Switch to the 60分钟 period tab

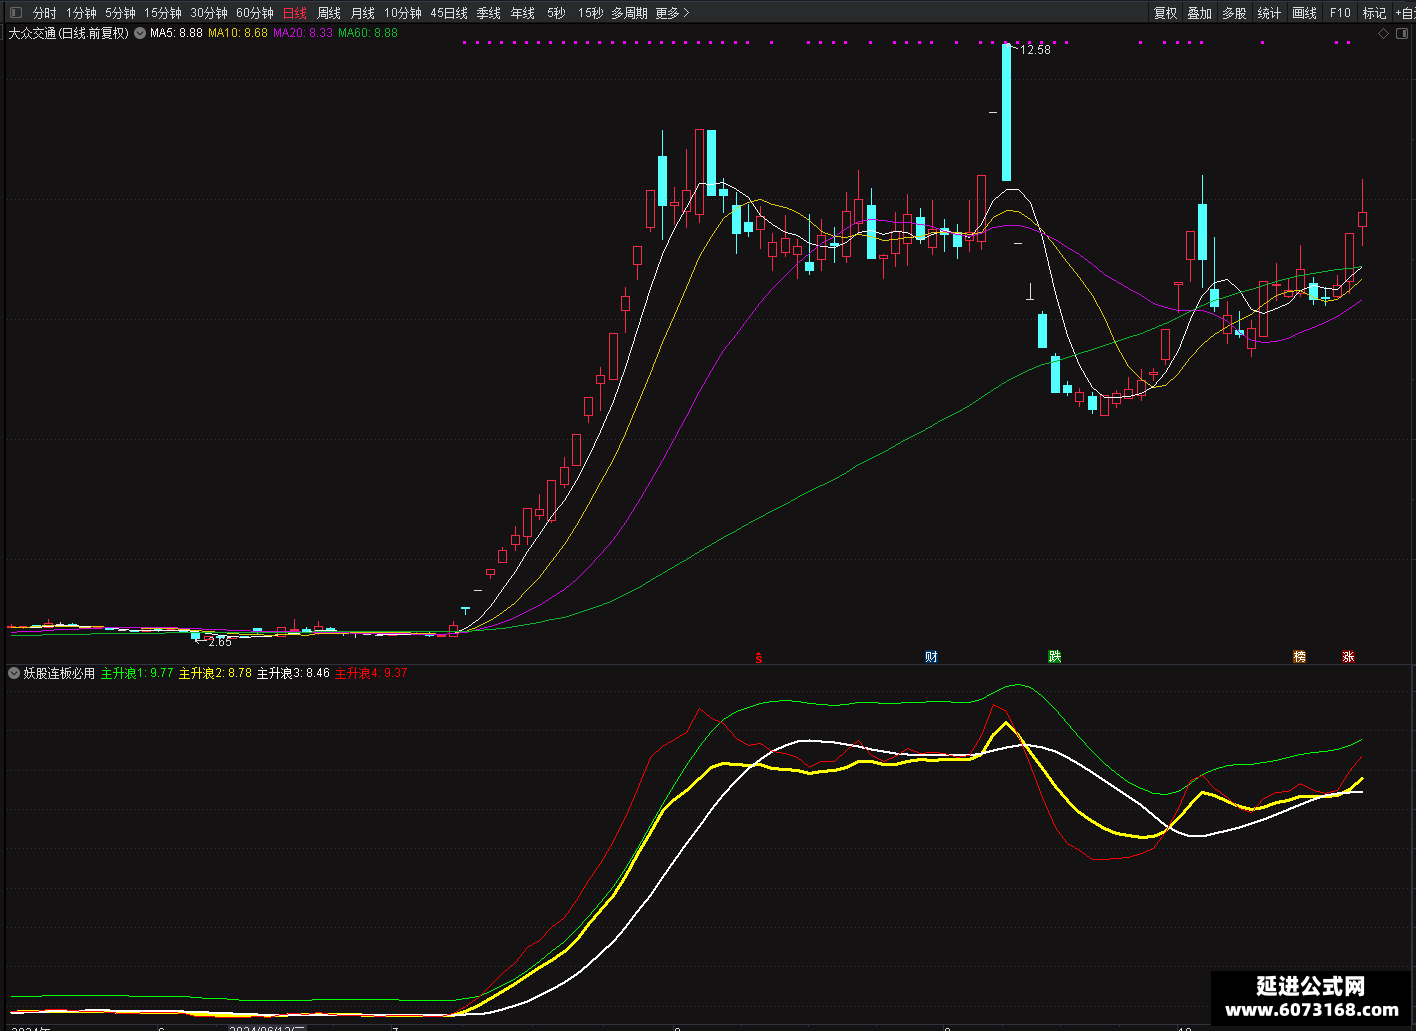tap(255, 13)
